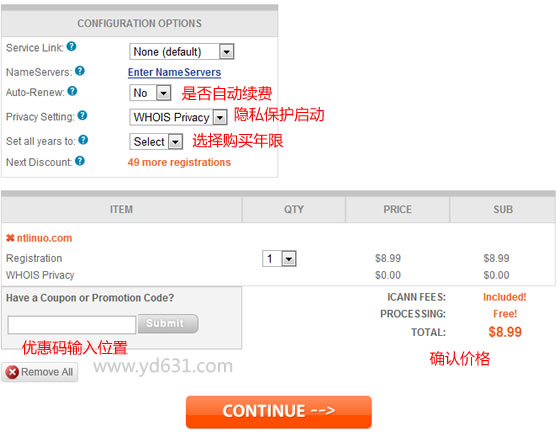Click help icon beside NameServers label
This screenshot has height=432, width=560.
pyautogui.click(x=80, y=71)
